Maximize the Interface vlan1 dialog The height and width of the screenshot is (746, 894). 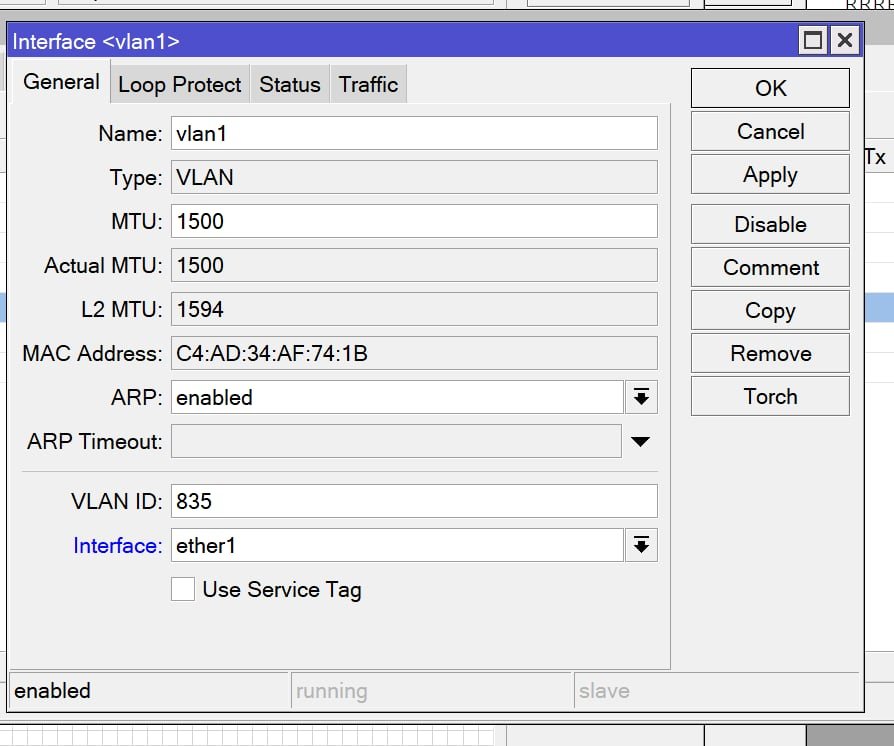tap(813, 41)
